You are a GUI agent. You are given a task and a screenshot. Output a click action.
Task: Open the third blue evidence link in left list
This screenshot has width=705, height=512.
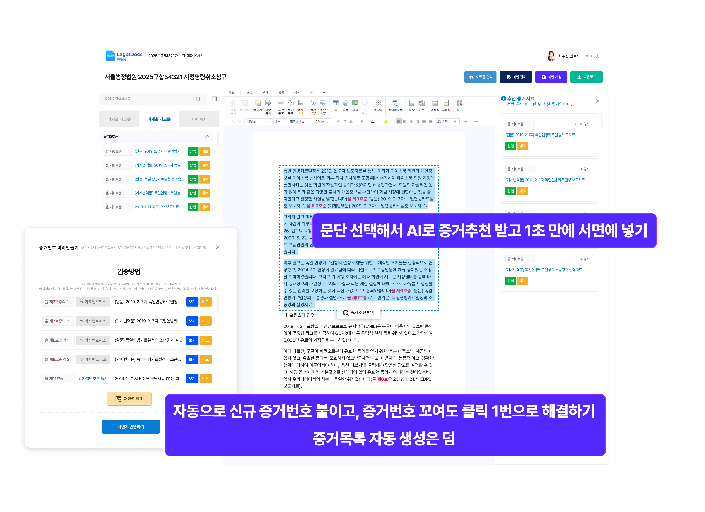159,179
